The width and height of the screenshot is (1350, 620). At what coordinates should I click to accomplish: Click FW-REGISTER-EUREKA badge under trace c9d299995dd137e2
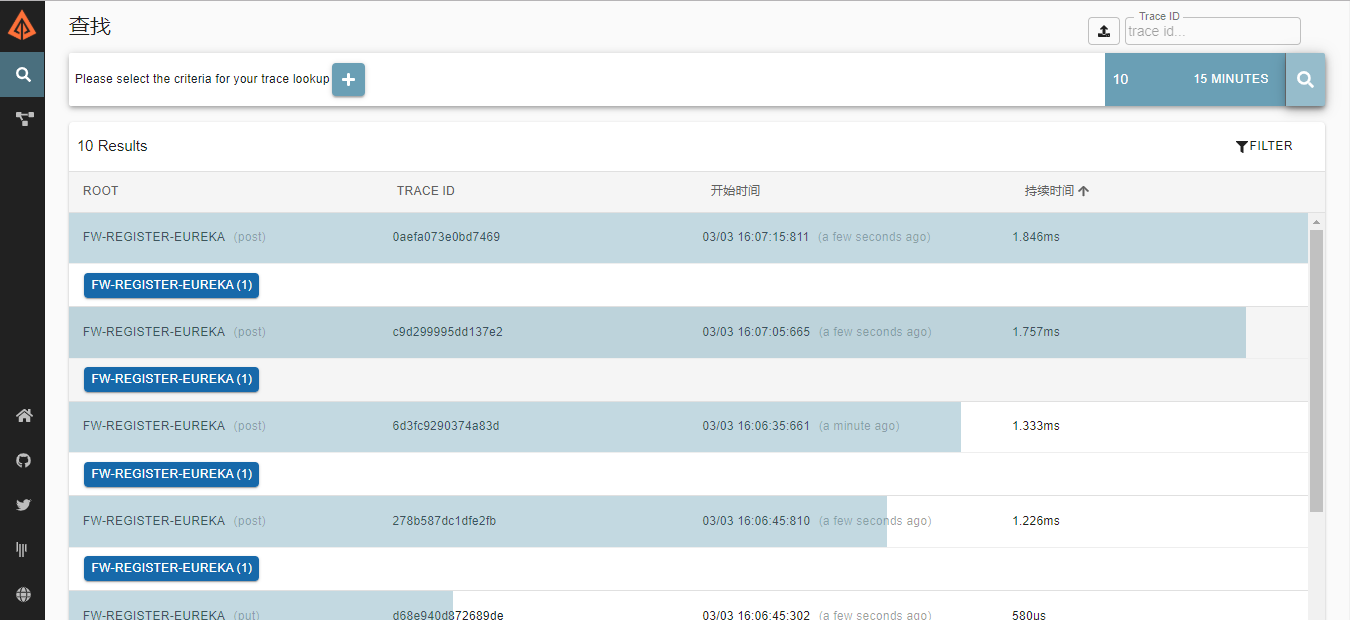pyautogui.click(x=171, y=379)
